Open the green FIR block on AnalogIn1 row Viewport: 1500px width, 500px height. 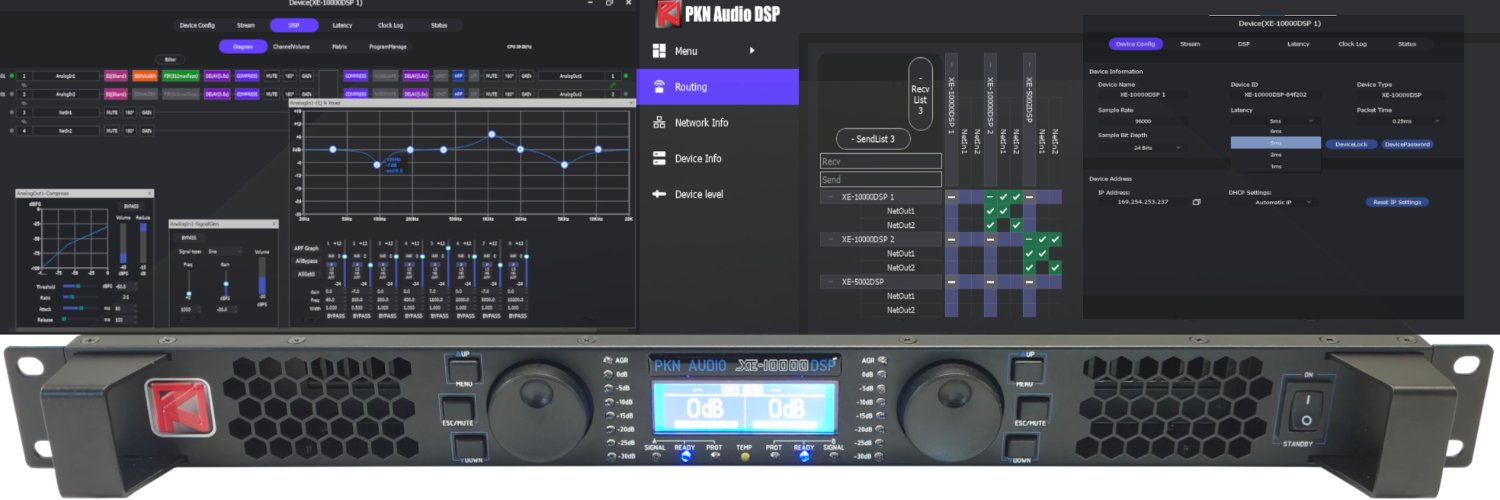pyautogui.click(x=180, y=76)
